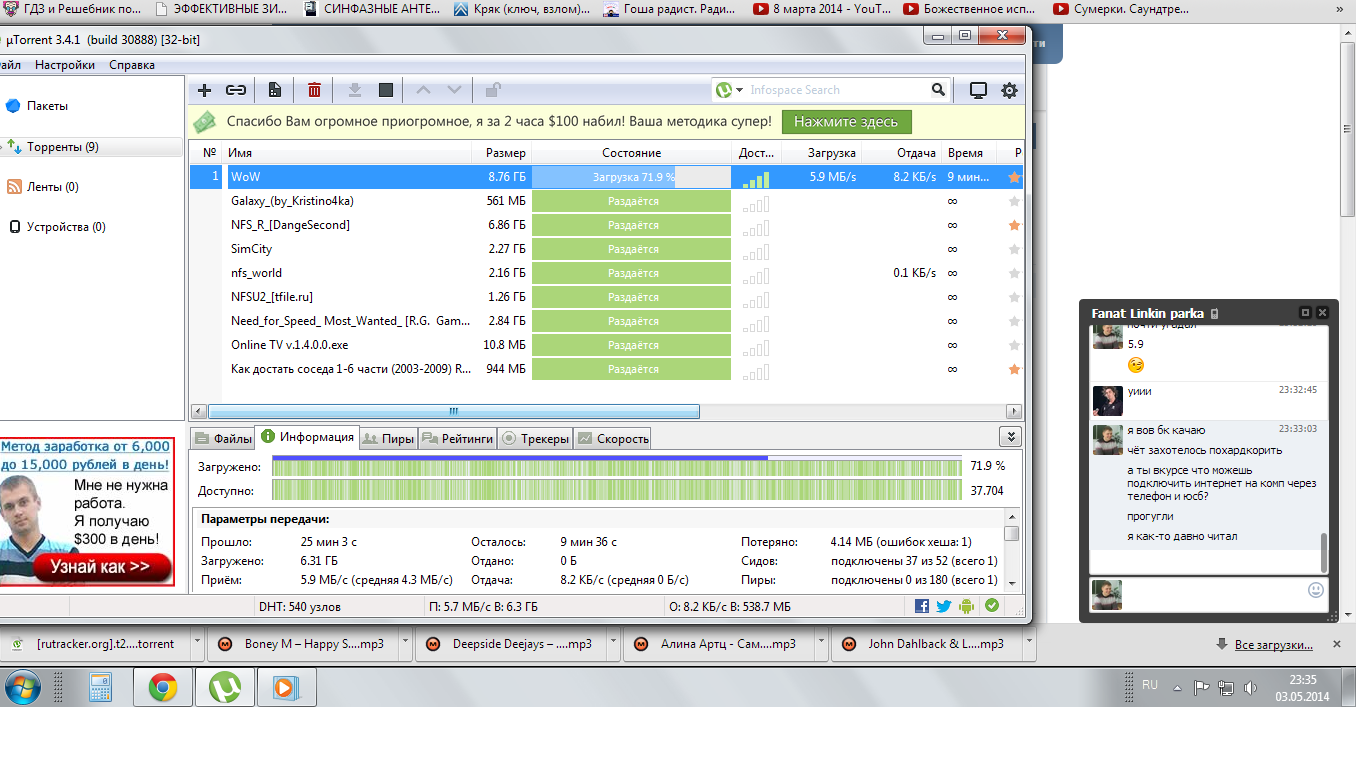Click the Android icon in the status bar
This screenshot has height=768, width=1360.
966,606
